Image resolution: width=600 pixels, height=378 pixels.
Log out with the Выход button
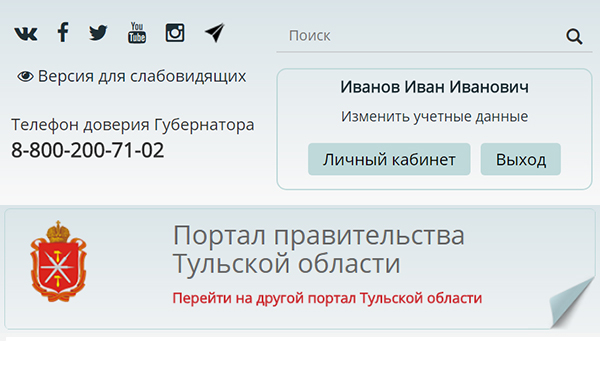(521, 159)
